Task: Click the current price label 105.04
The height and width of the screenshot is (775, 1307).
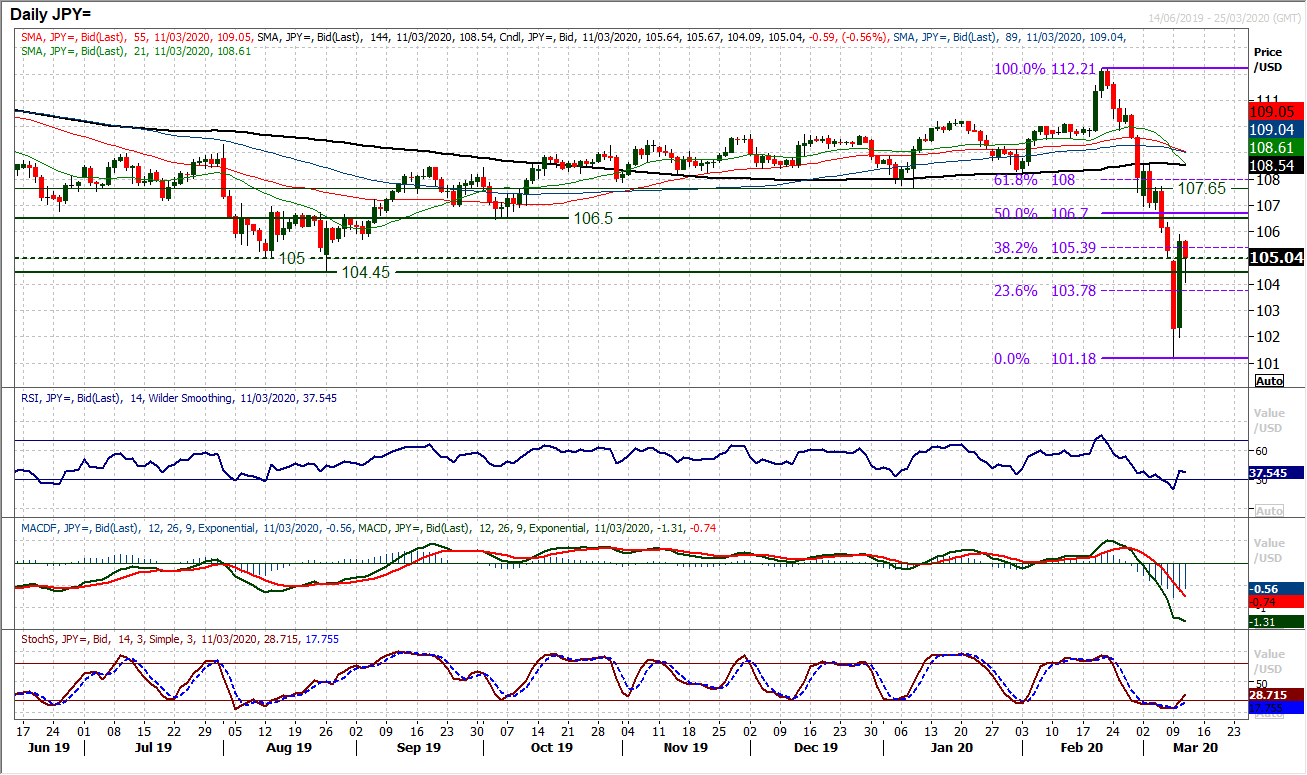Action: point(1277,257)
